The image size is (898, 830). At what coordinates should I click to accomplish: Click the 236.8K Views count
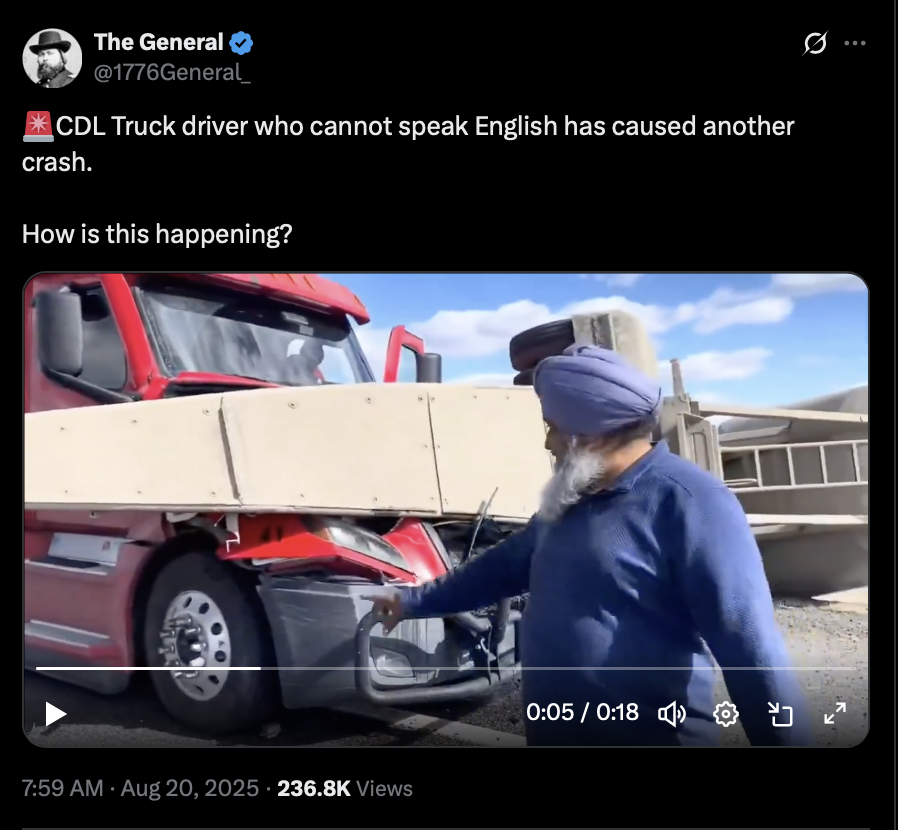[x=345, y=788]
